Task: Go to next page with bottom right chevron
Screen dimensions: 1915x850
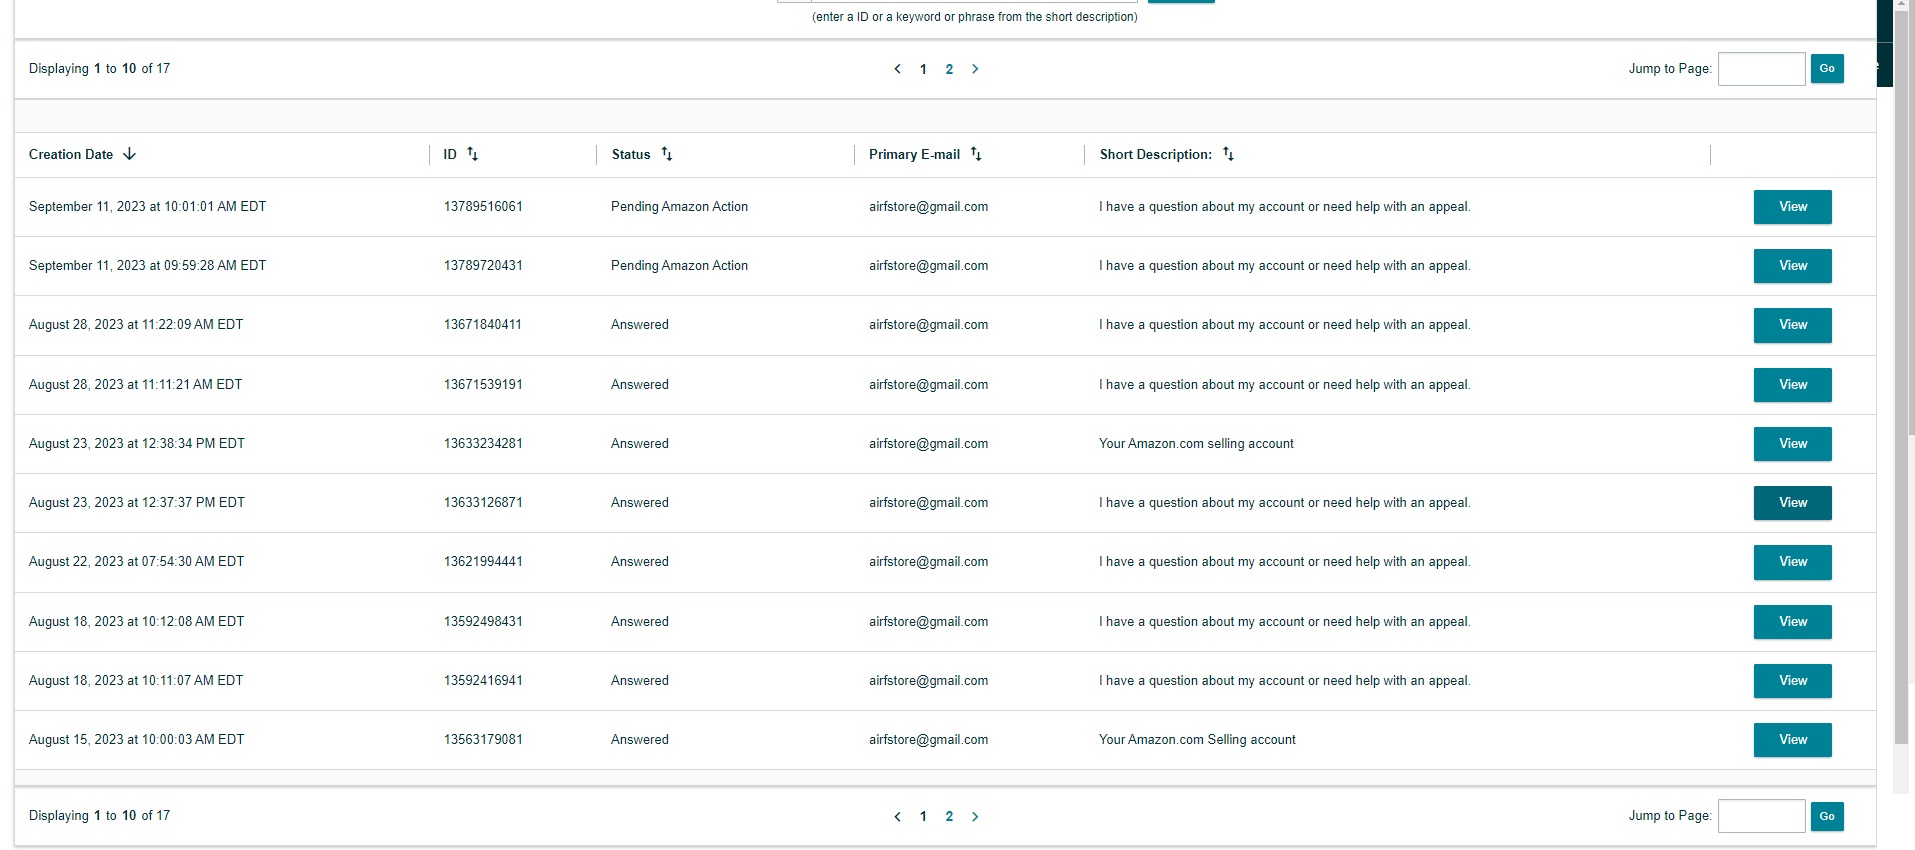Action: [x=975, y=817]
